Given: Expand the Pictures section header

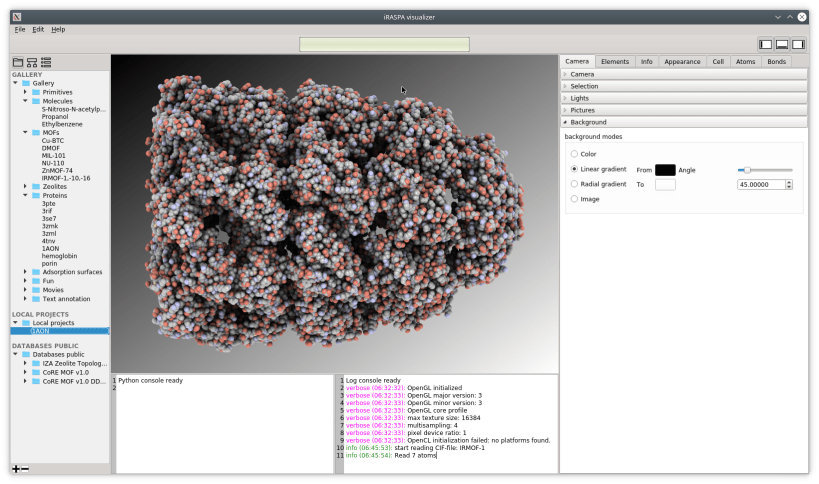Looking at the screenshot, I should pos(684,110).
